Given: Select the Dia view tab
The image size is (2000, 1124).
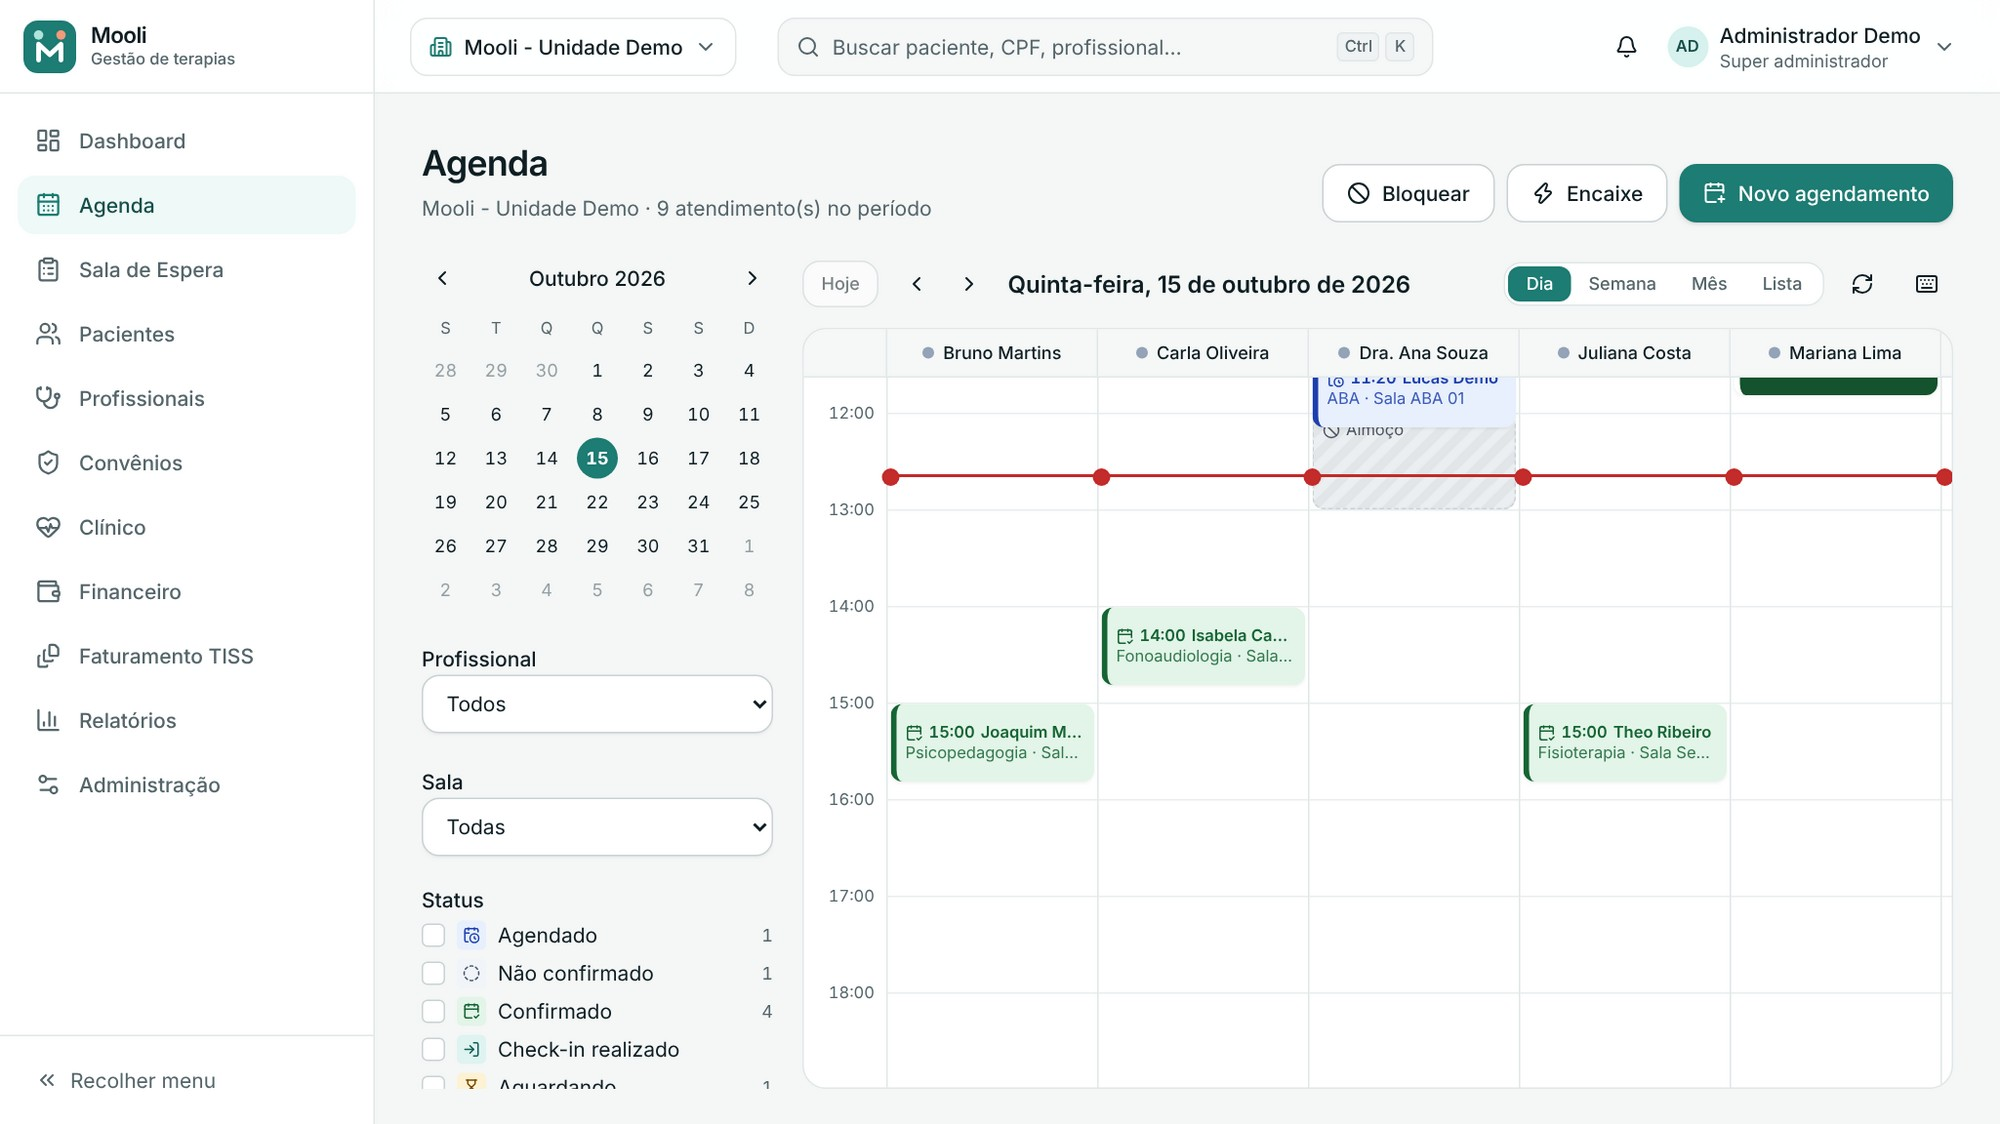Looking at the screenshot, I should click(1539, 284).
